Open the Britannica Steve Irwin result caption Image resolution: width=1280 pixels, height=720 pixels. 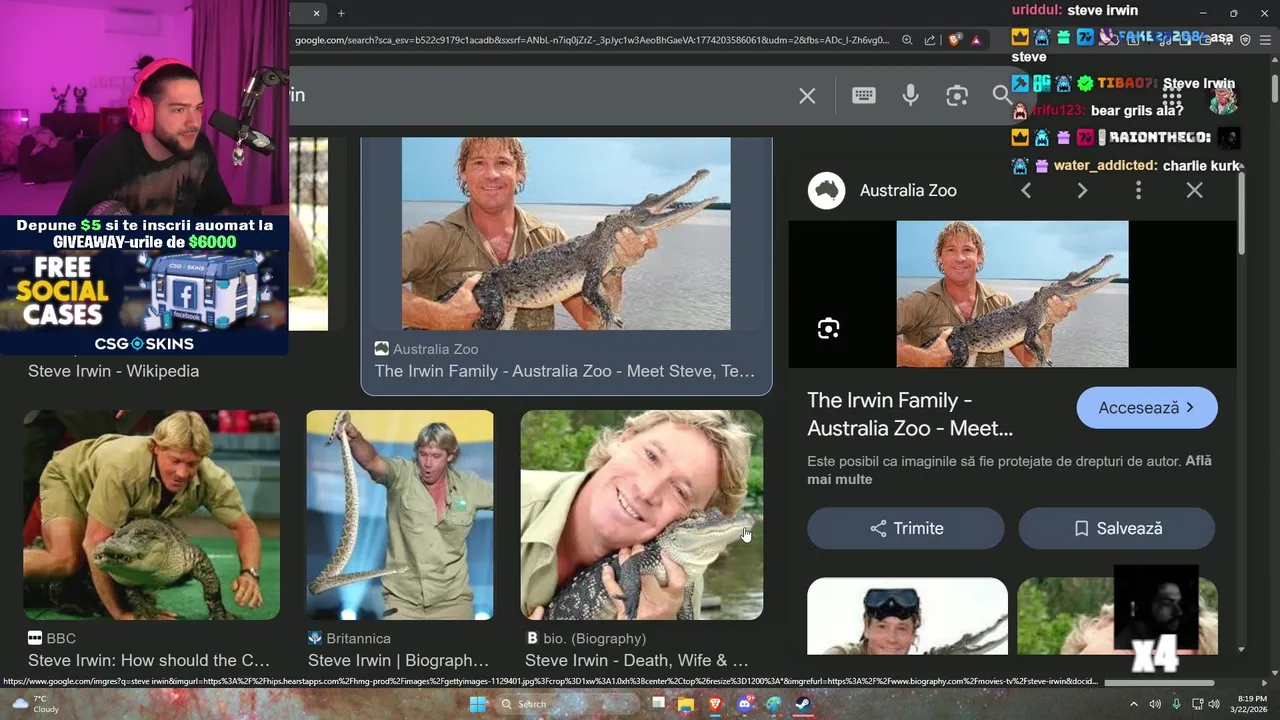tap(398, 660)
